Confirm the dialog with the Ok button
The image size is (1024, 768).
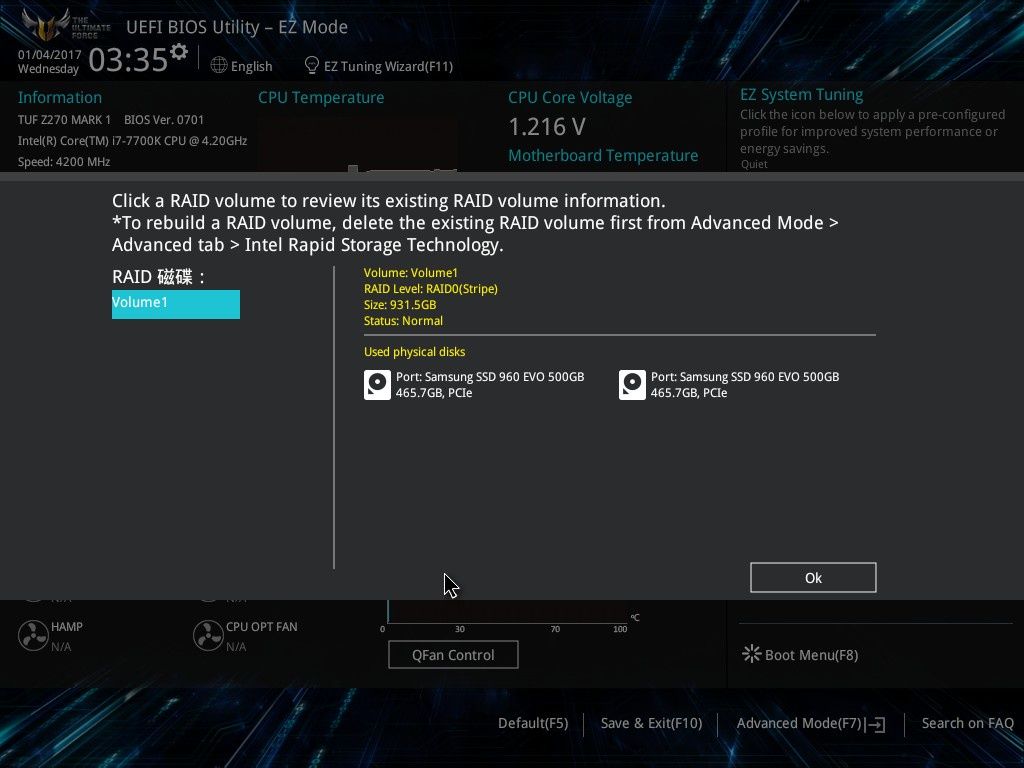[813, 578]
